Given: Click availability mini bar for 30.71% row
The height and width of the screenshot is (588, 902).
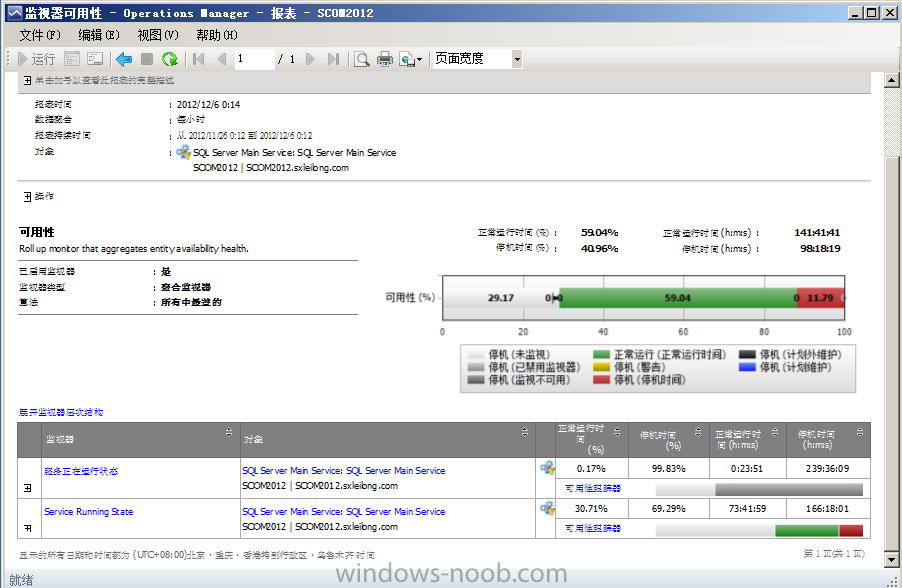Looking at the screenshot, I should tap(759, 530).
